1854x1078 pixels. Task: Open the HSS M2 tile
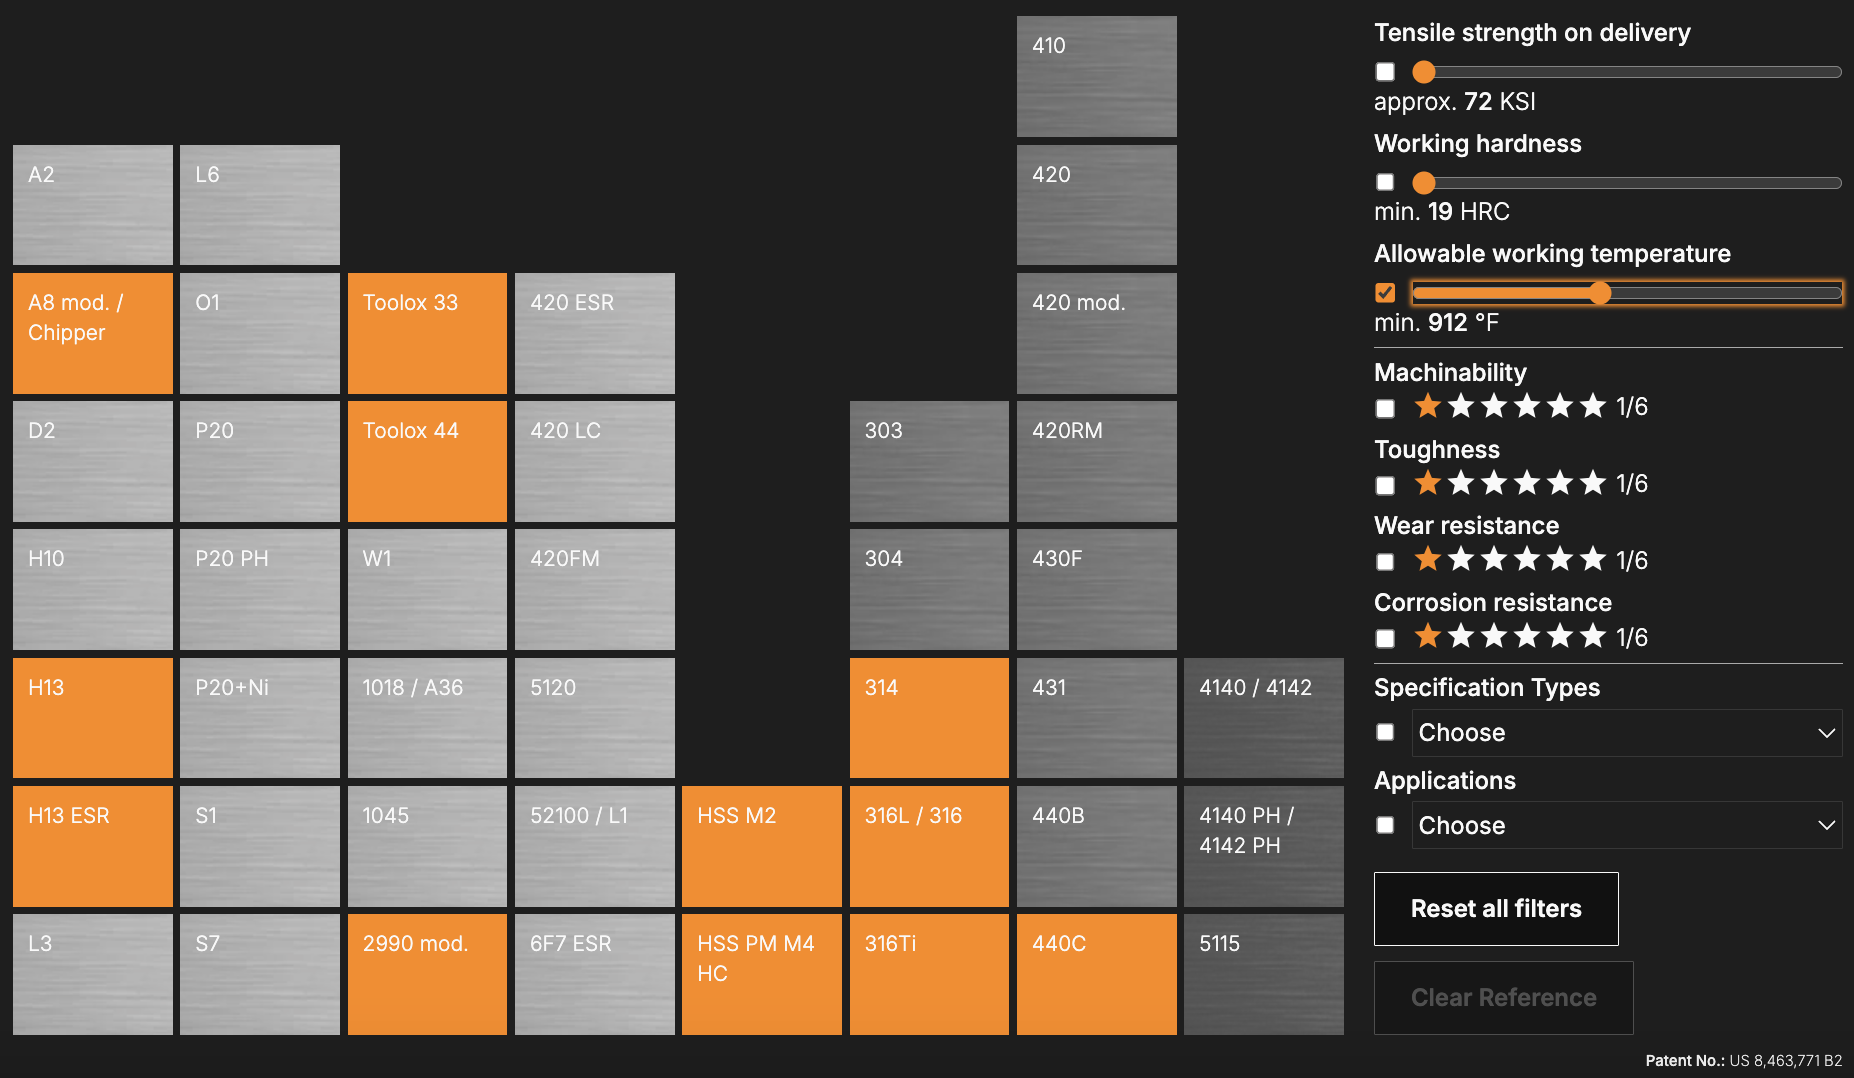(762, 846)
